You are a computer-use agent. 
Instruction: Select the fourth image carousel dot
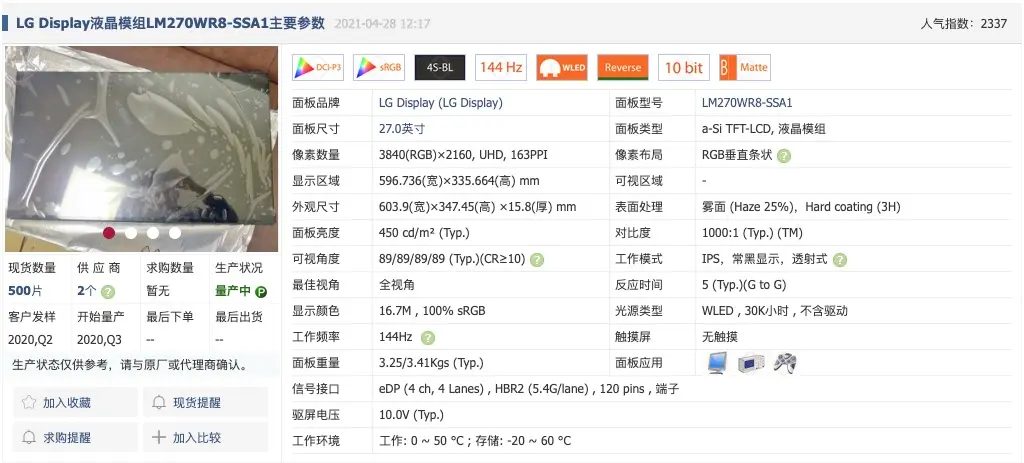point(175,232)
